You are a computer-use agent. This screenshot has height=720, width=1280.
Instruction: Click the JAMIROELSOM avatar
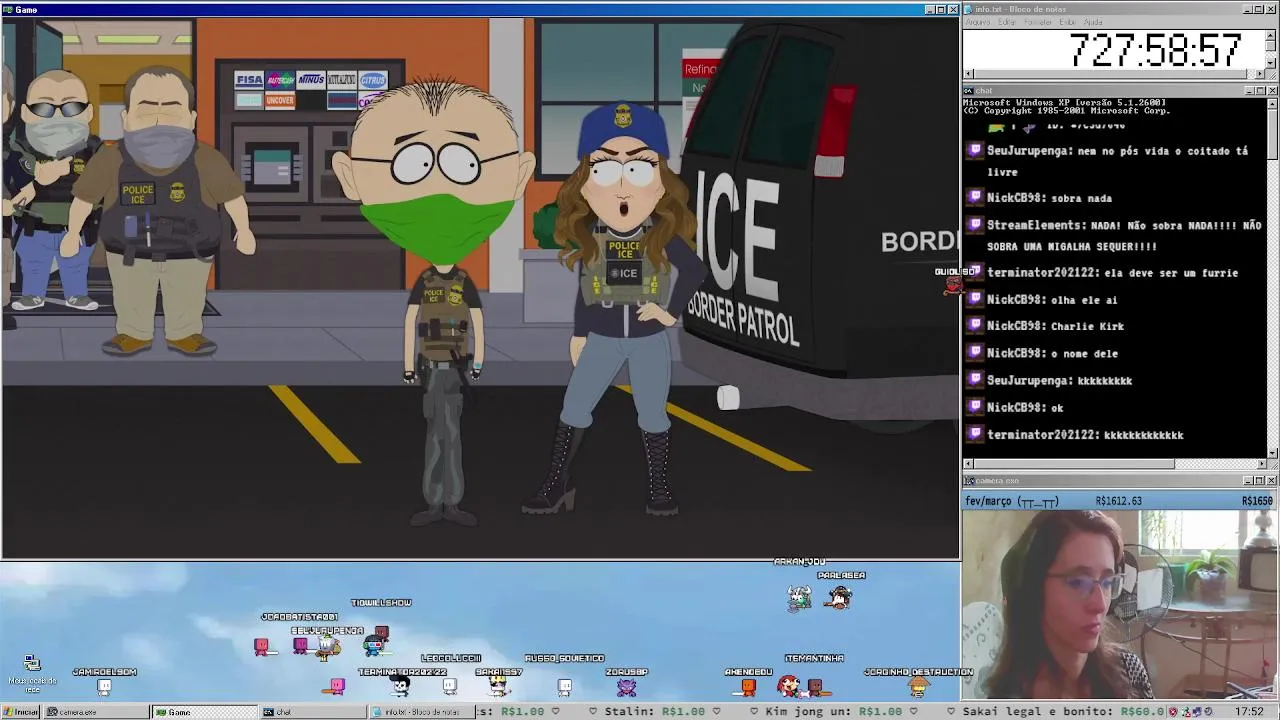[x=104, y=686]
